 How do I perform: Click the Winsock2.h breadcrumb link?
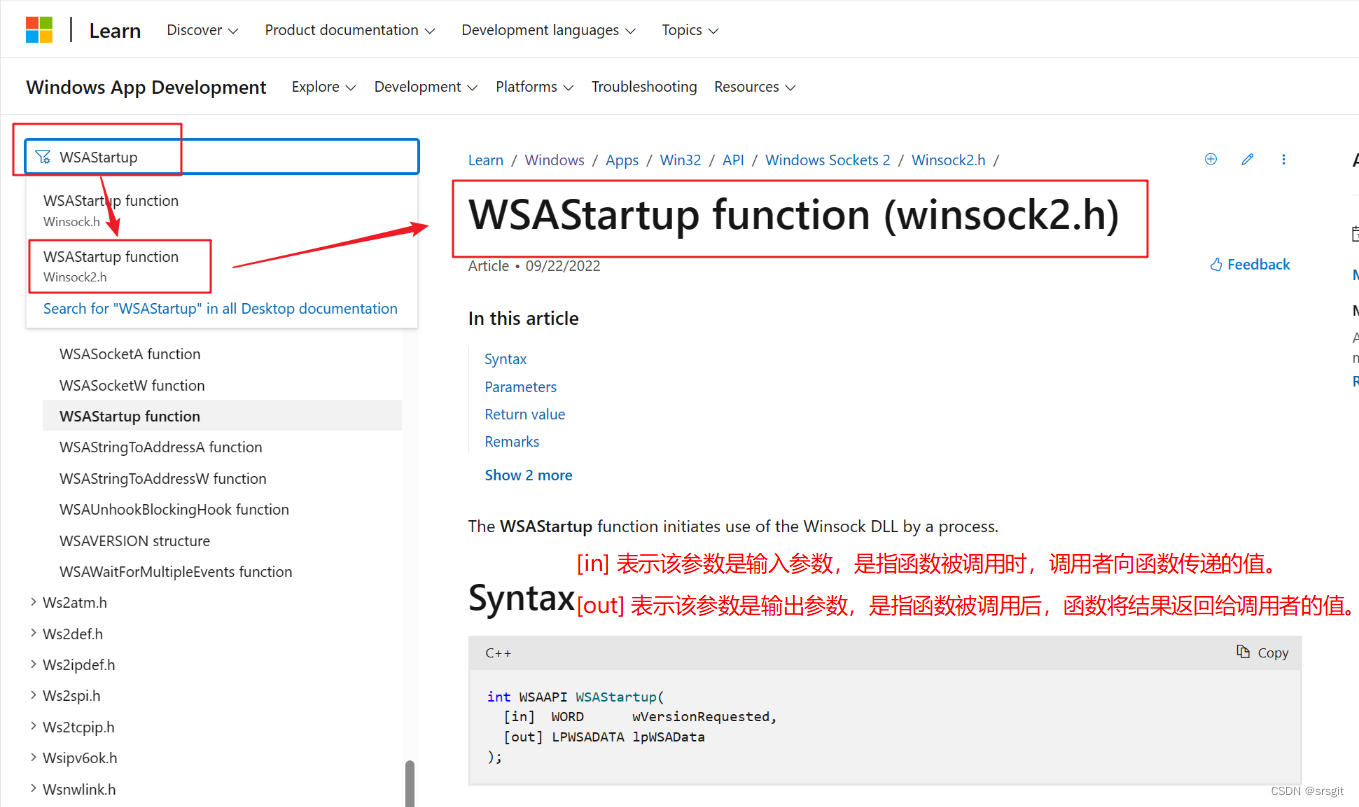click(x=947, y=159)
